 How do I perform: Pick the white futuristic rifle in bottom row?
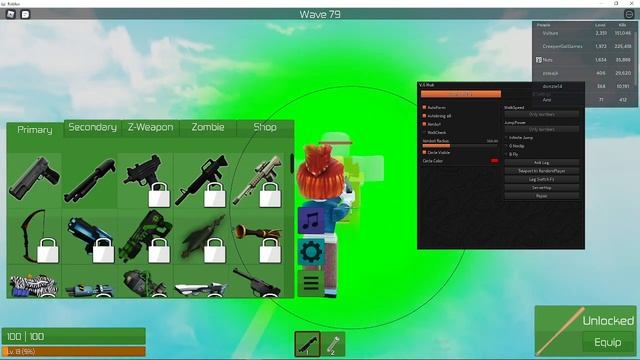(x=201, y=282)
